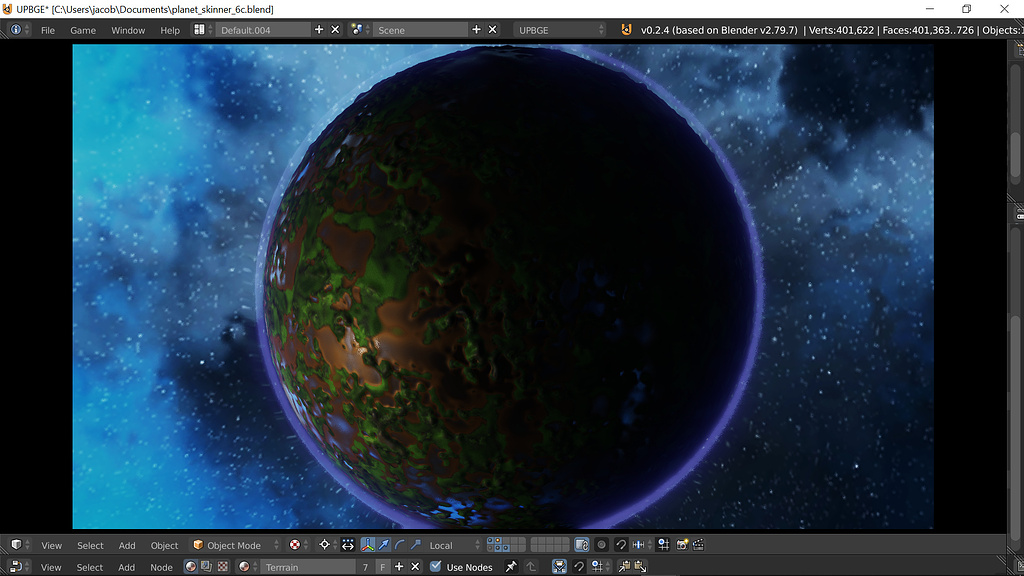The width and height of the screenshot is (1024, 576).
Task: Open the Node editor's Select menu
Action: (x=89, y=568)
